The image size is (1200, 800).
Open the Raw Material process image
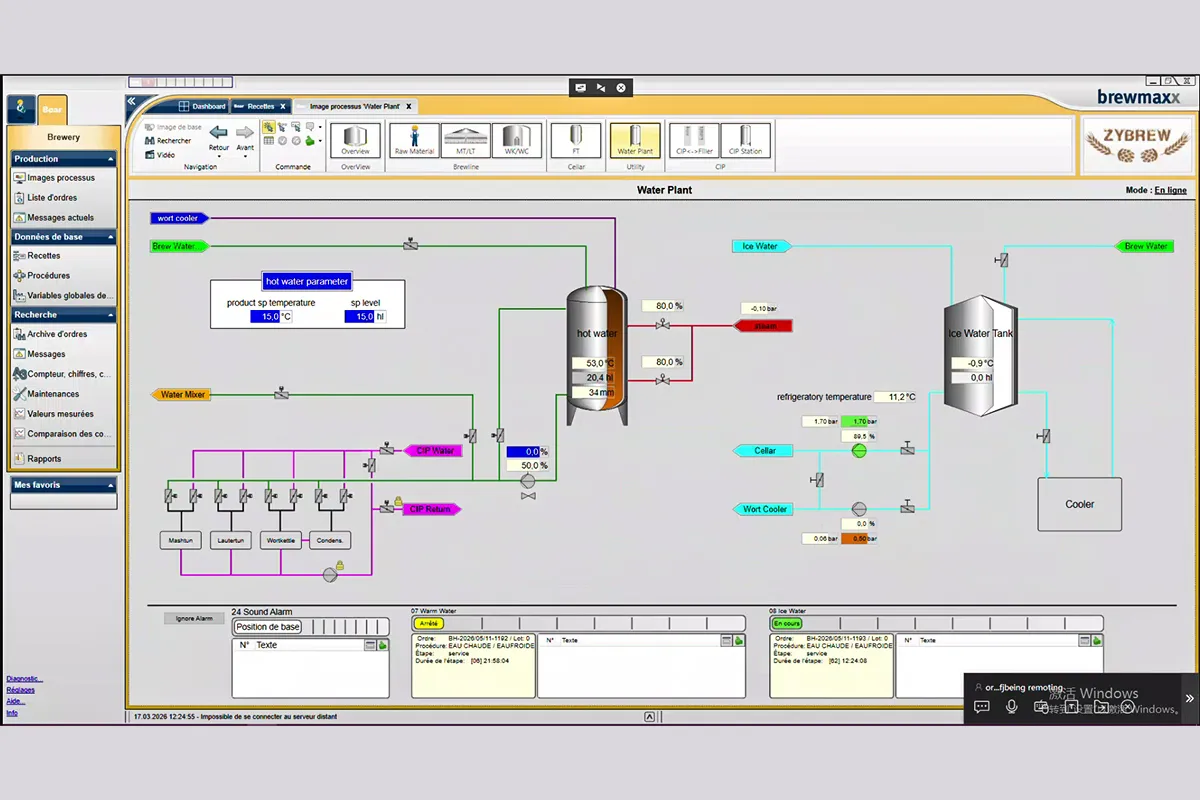(414, 140)
